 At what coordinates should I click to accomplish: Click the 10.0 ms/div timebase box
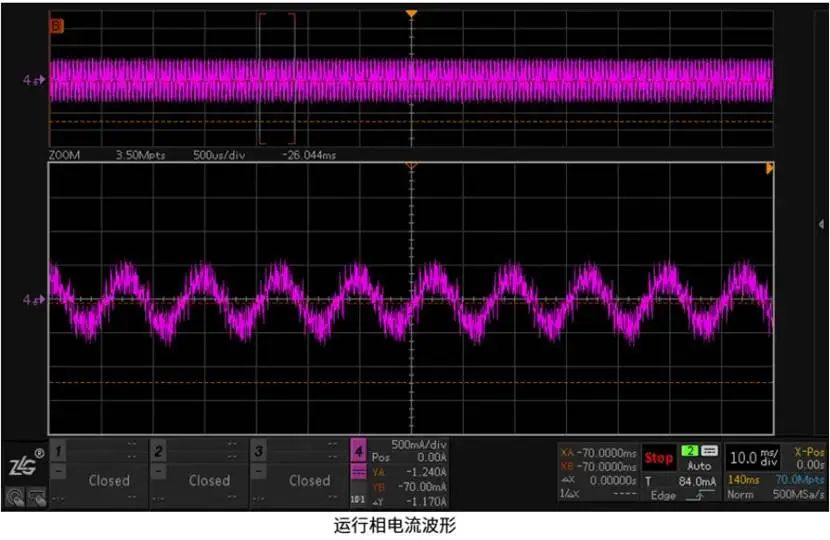coord(753,457)
